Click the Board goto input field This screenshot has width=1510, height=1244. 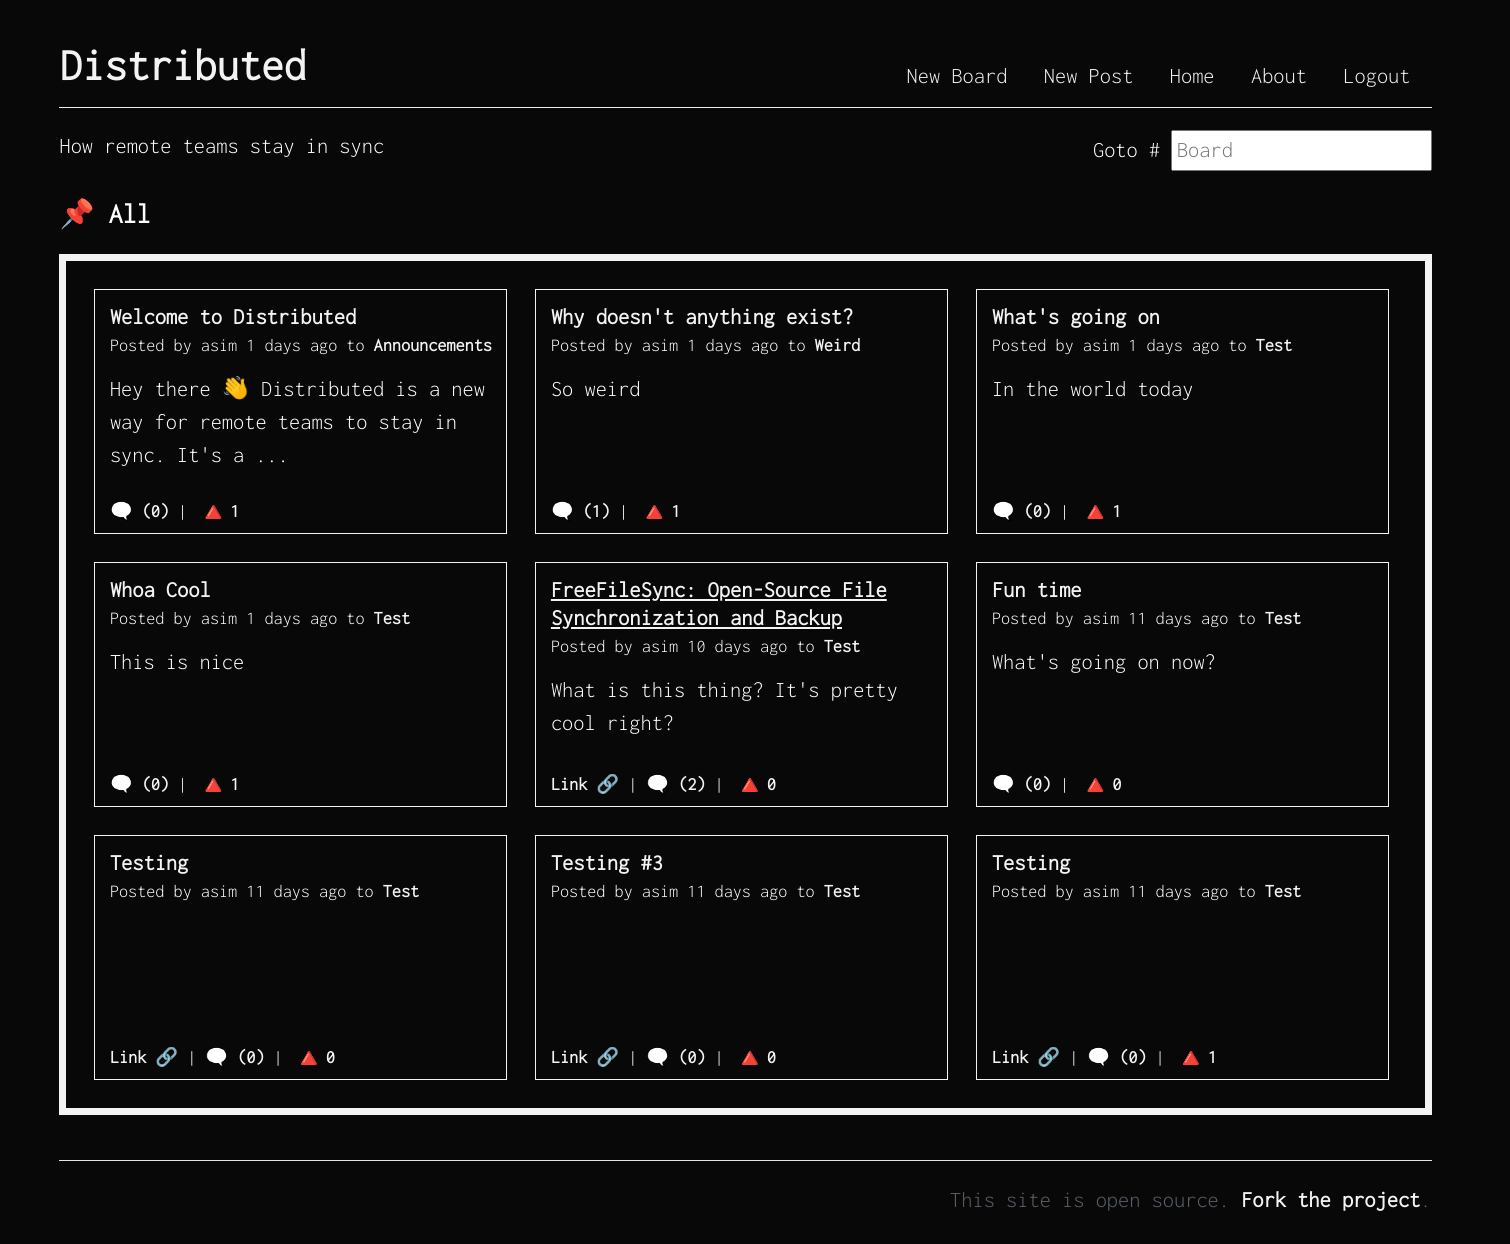click(1300, 150)
